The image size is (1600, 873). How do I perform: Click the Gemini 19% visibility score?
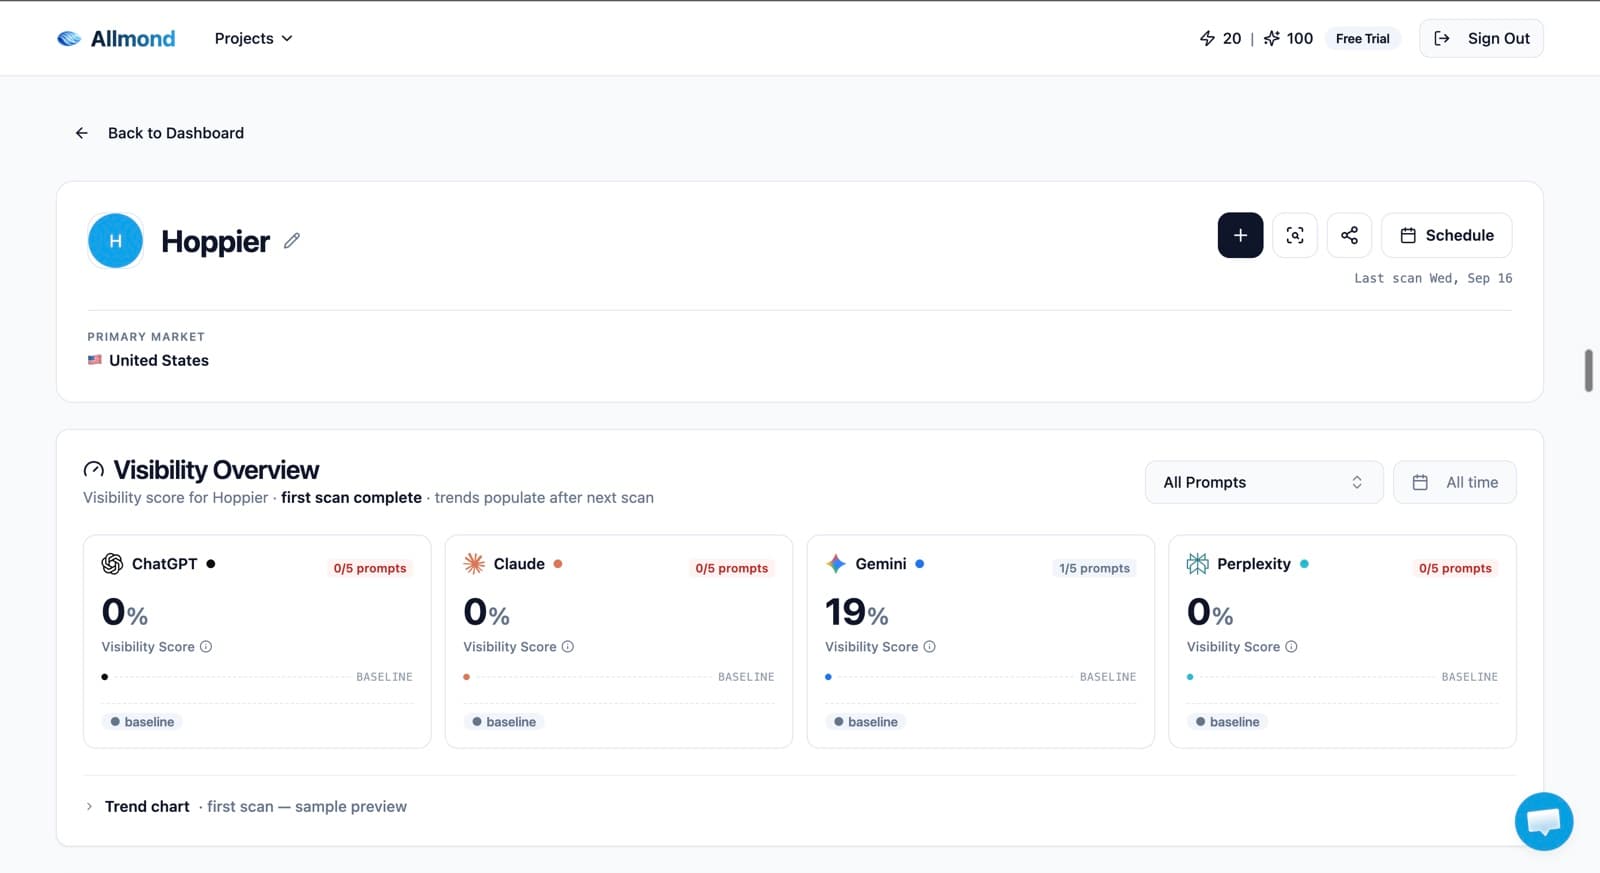pyautogui.click(x=857, y=612)
